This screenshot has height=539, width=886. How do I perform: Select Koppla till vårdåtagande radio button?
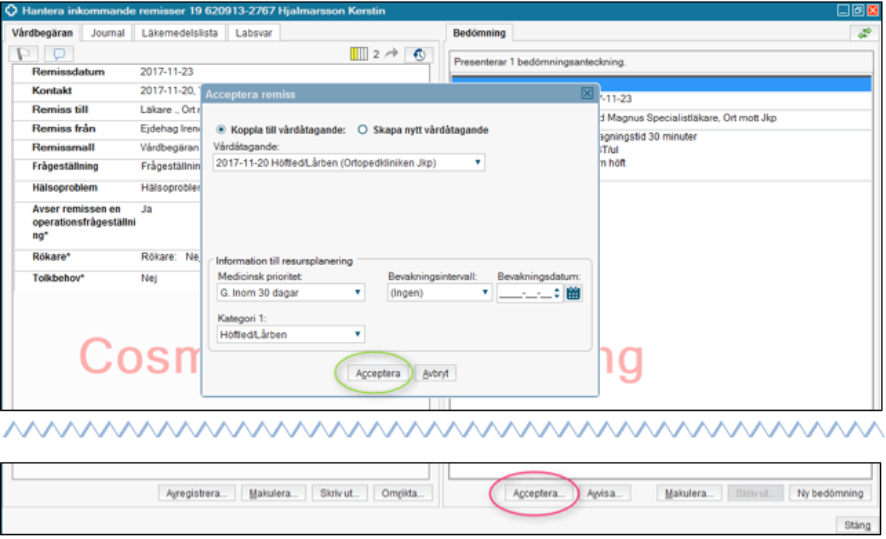coord(222,129)
